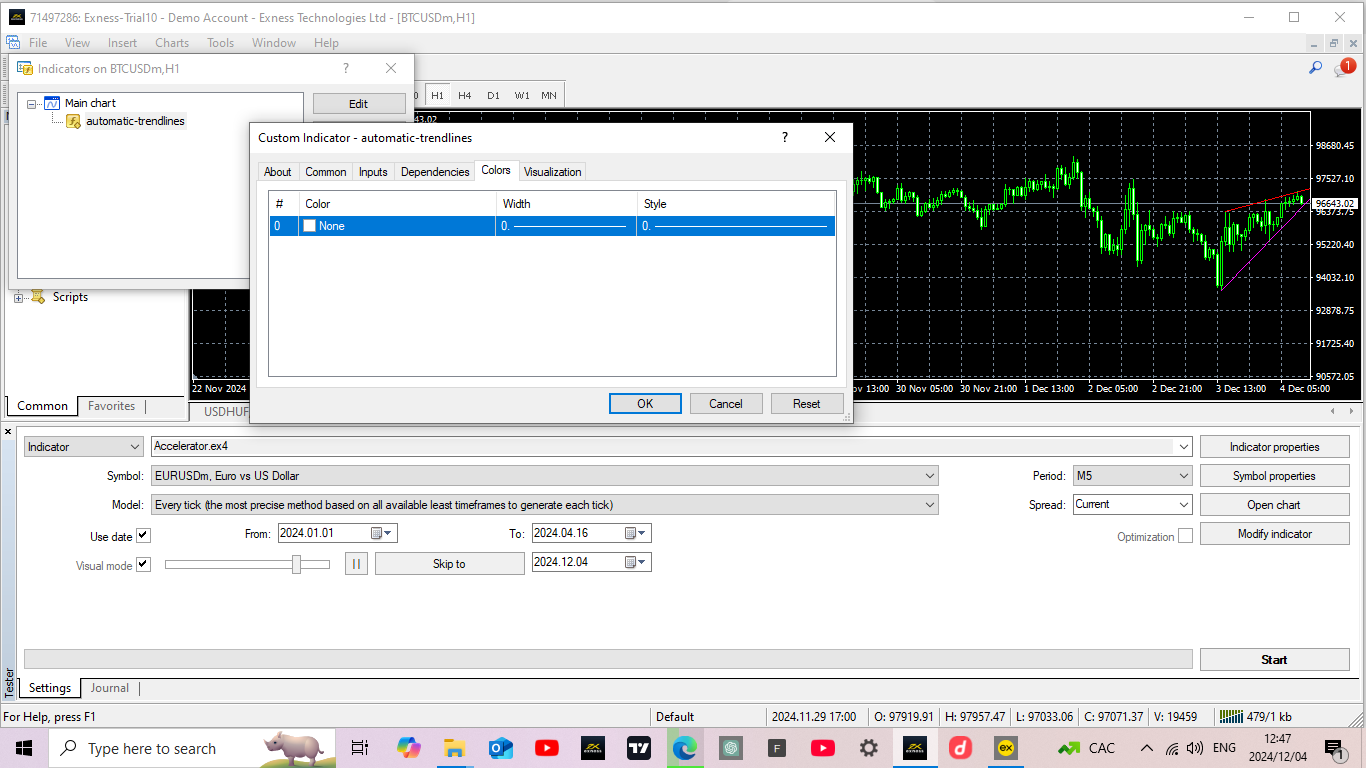The image size is (1366, 768).
Task: Switch to Microsoft Edge in taskbar
Action: 684,748
